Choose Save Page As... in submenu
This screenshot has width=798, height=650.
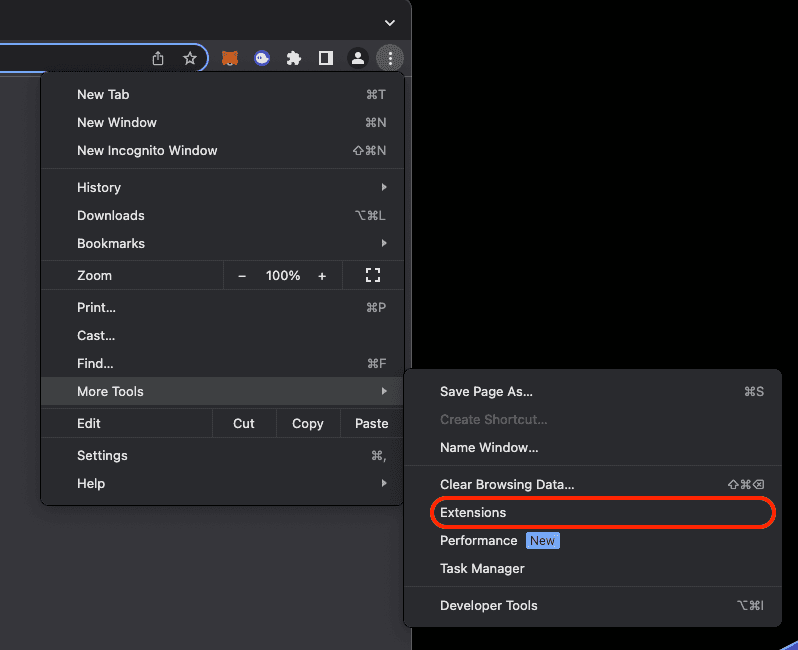coord(593,391)
